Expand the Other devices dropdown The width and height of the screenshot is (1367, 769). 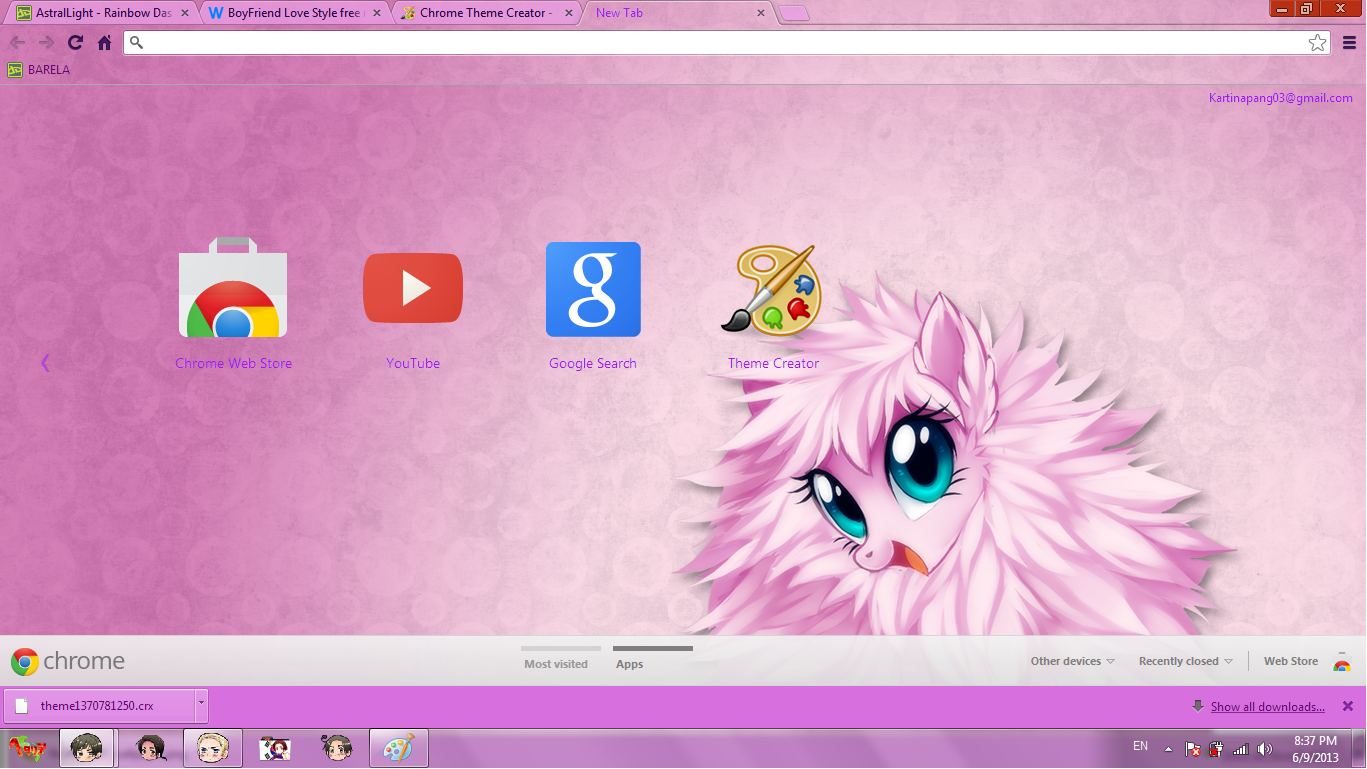[x=1071, y=660]
